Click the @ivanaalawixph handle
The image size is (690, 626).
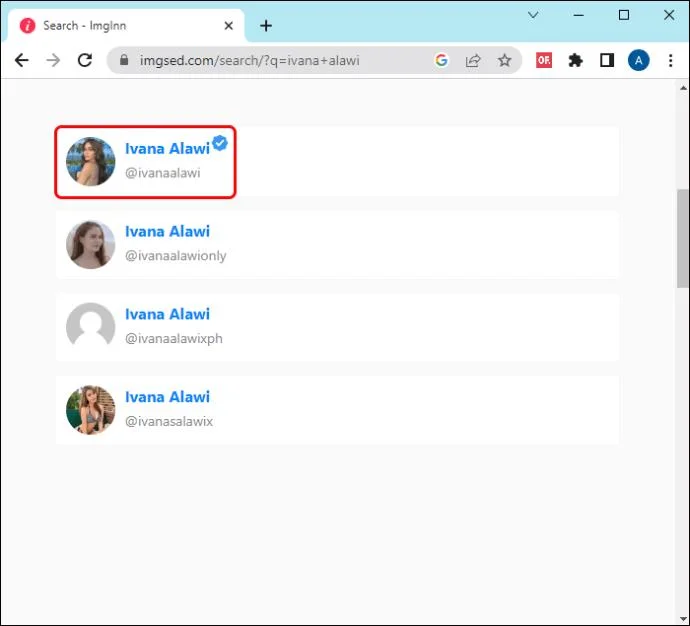click(x=173, y=338)
